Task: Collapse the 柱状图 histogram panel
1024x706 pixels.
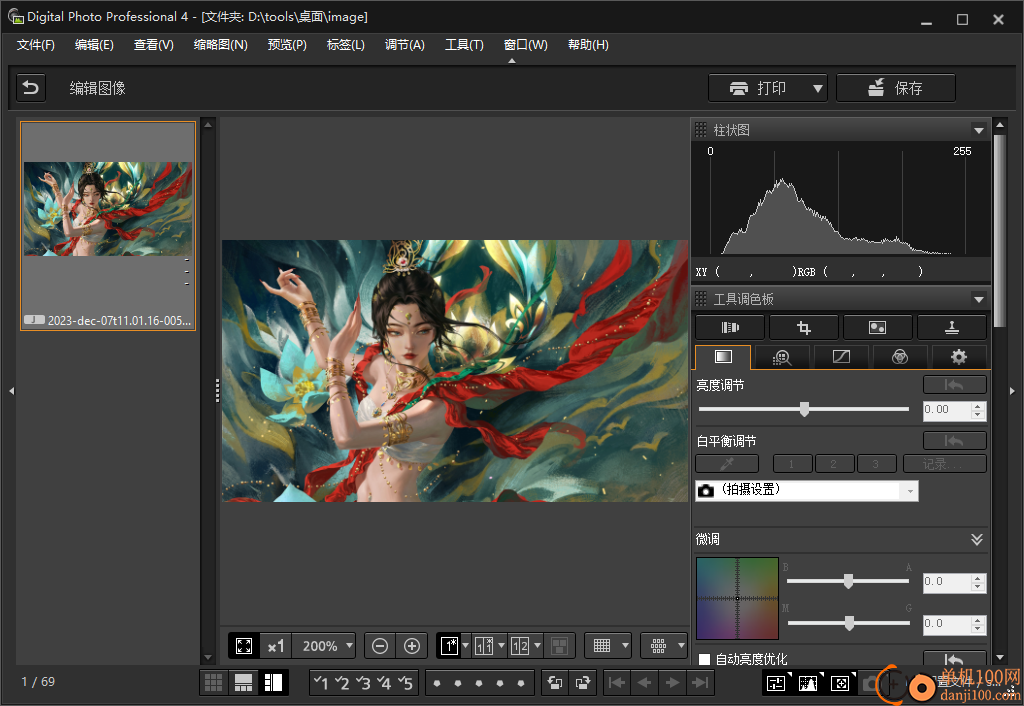Action: pyautogui.click(x=978, y=130)
